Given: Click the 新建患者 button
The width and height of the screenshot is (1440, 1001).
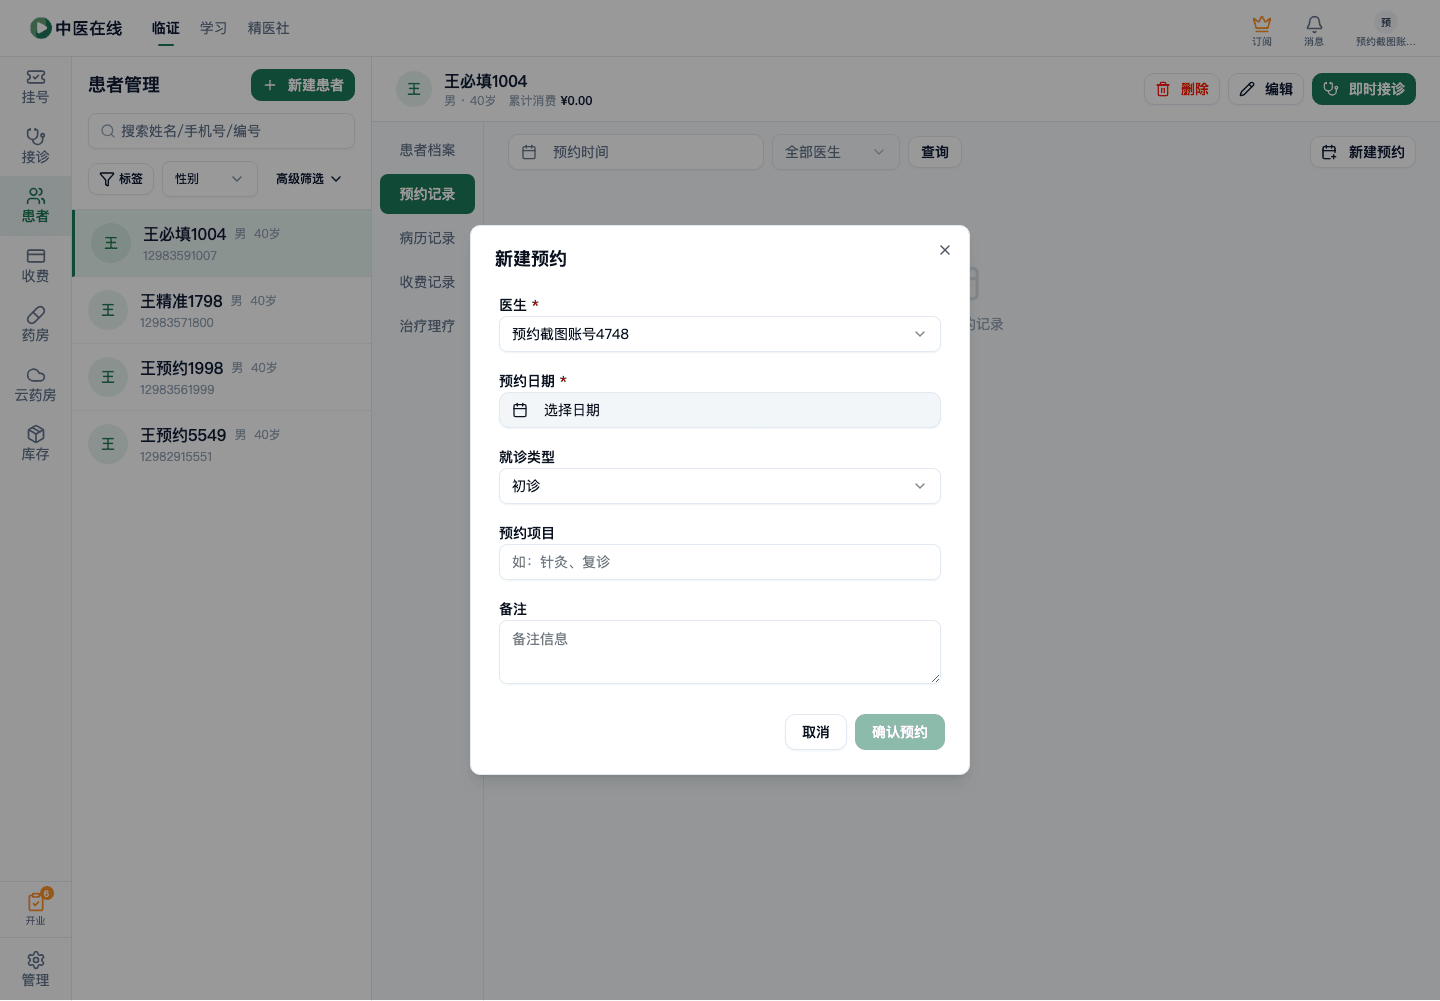Looking at the screenshot, I should 303,85.
